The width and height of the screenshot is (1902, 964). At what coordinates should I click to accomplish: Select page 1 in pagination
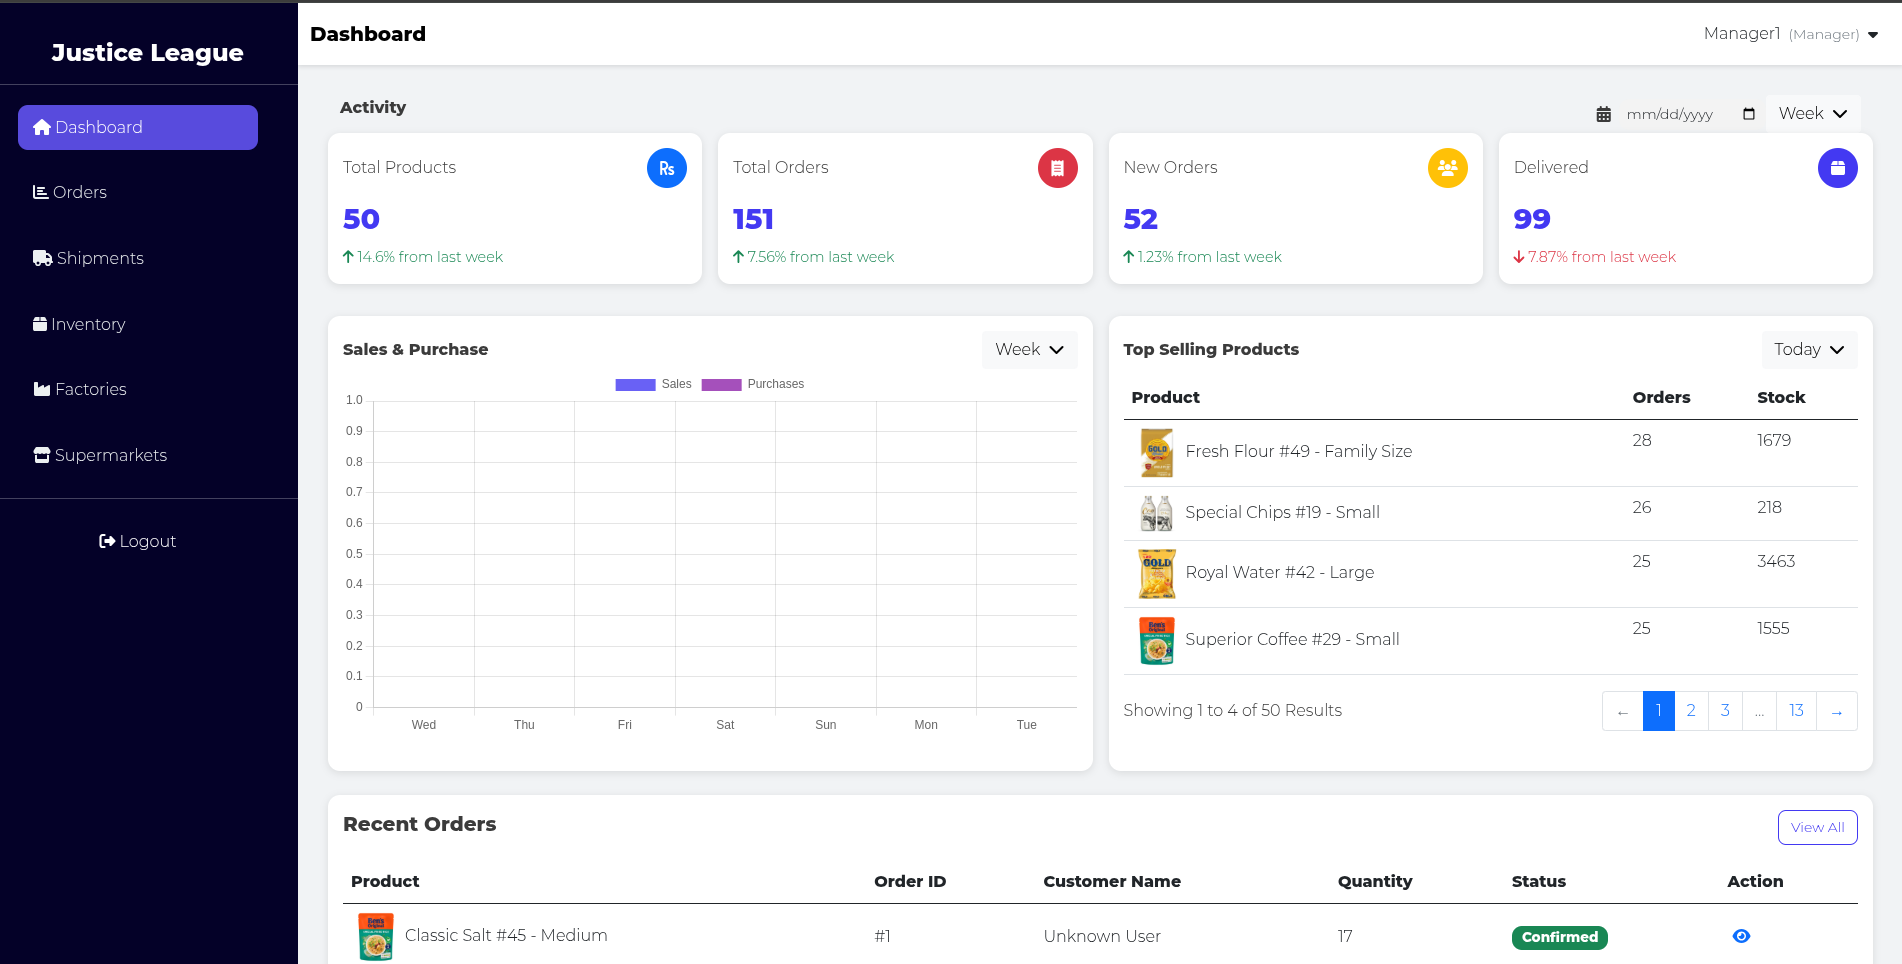pyautogui.click(x=1658, y=711)
